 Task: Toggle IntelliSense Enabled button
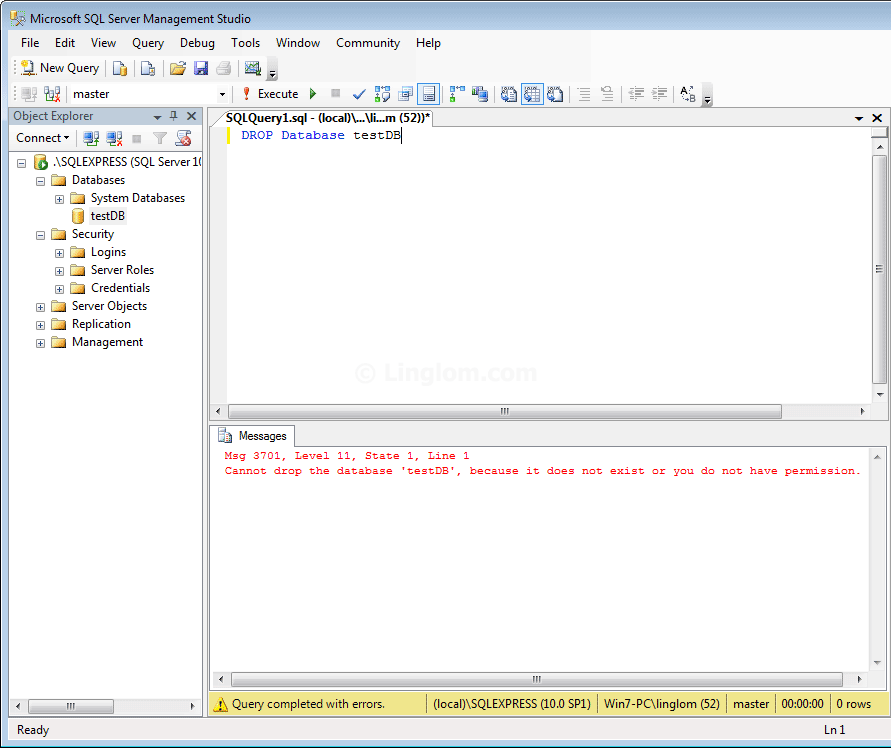tap(428, 94)
